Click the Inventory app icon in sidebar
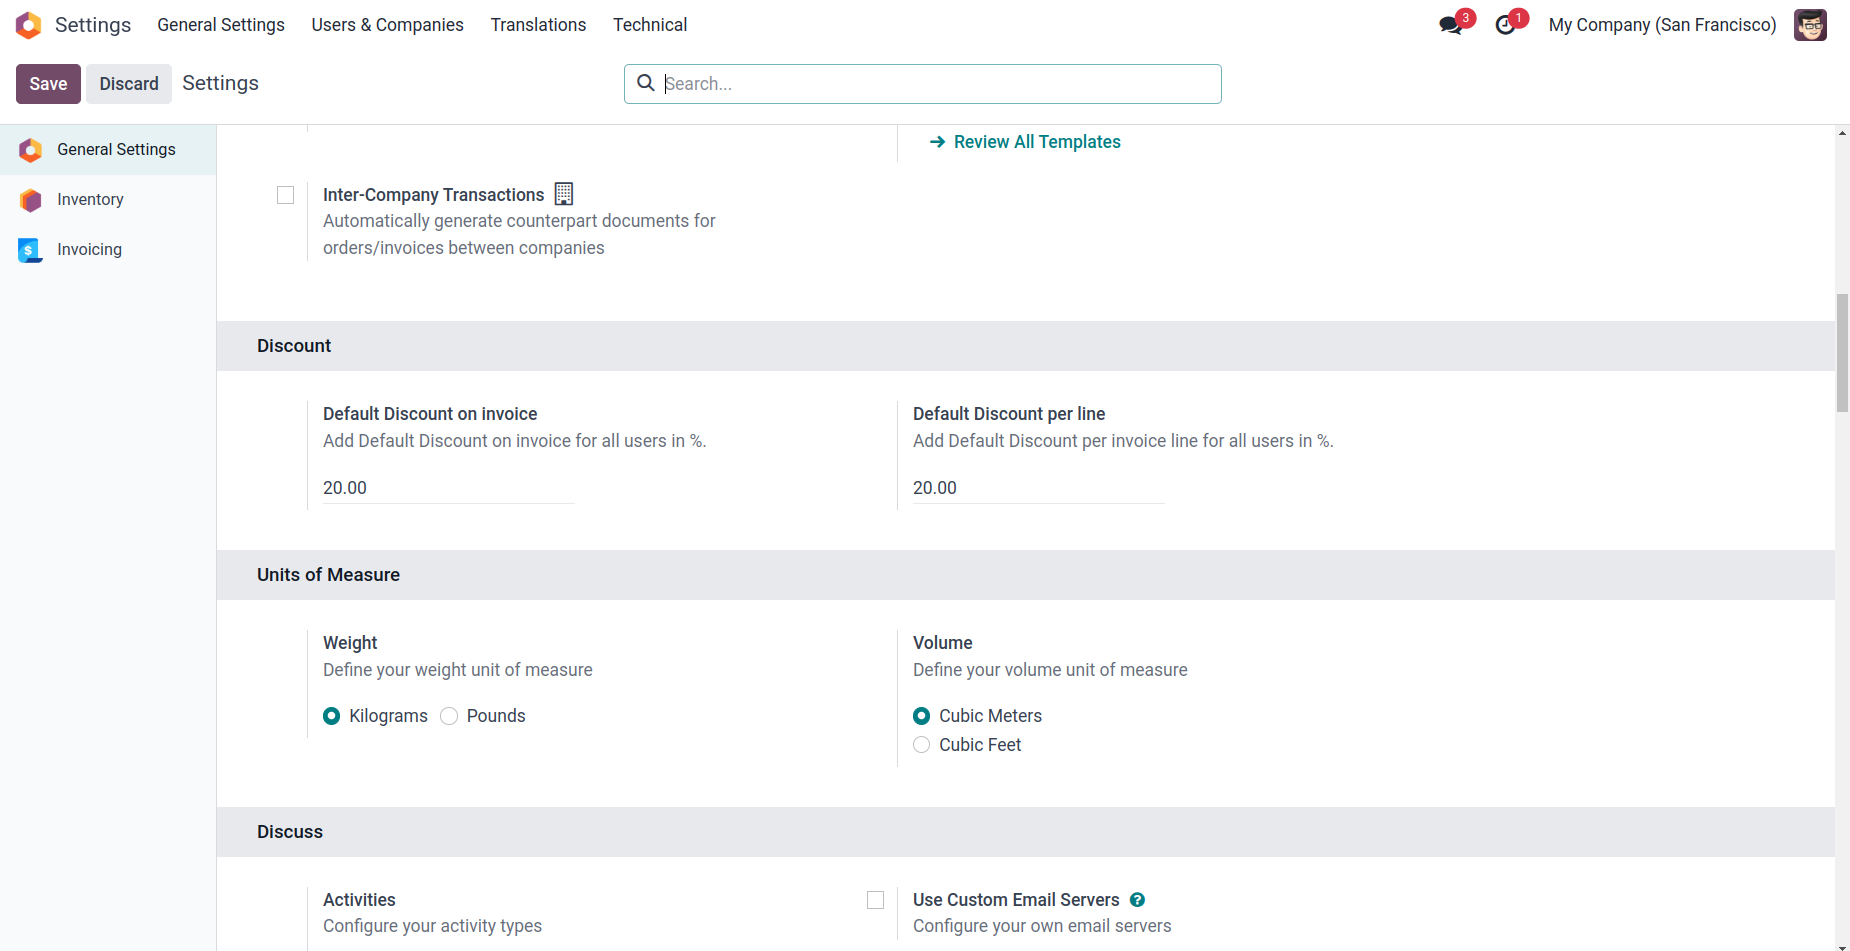The image size is (1850, 951). (31, 200)
